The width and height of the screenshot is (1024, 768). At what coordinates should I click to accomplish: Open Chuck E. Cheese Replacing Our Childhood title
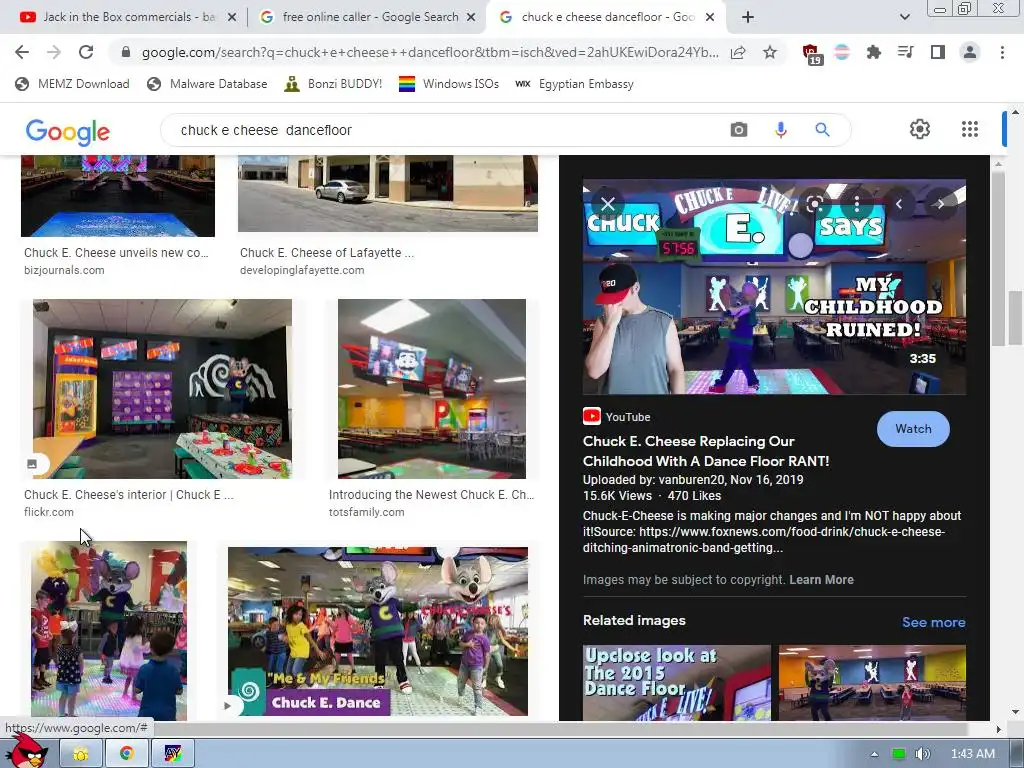[x=706, y=451]
